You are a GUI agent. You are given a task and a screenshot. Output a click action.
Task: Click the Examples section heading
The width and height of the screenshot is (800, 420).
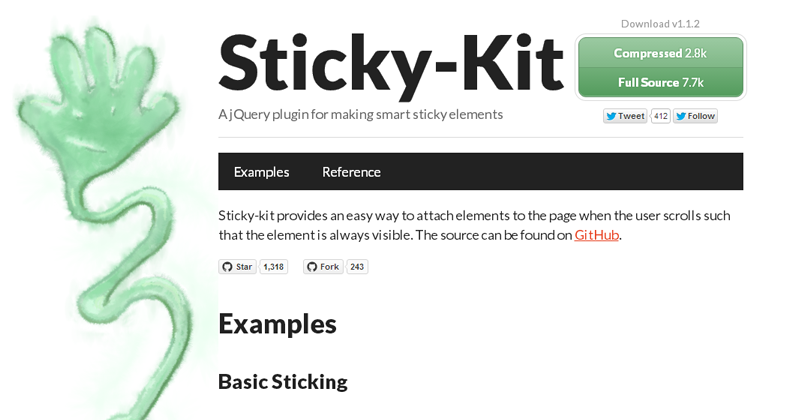[277, 323]
